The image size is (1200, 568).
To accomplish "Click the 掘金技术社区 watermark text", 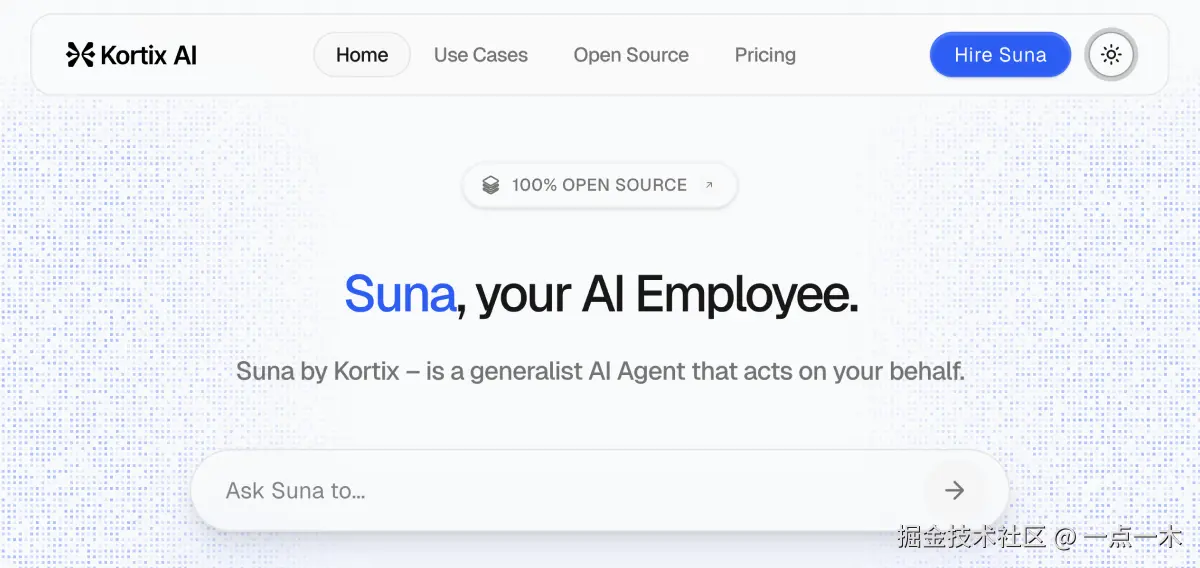I will pyautogui.click(x=971, y=537).
